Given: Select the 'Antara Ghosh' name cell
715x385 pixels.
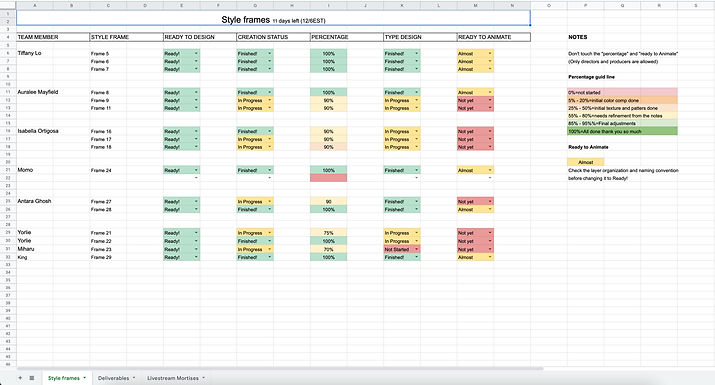Looking at the screenshot, I should click(34, 201).
